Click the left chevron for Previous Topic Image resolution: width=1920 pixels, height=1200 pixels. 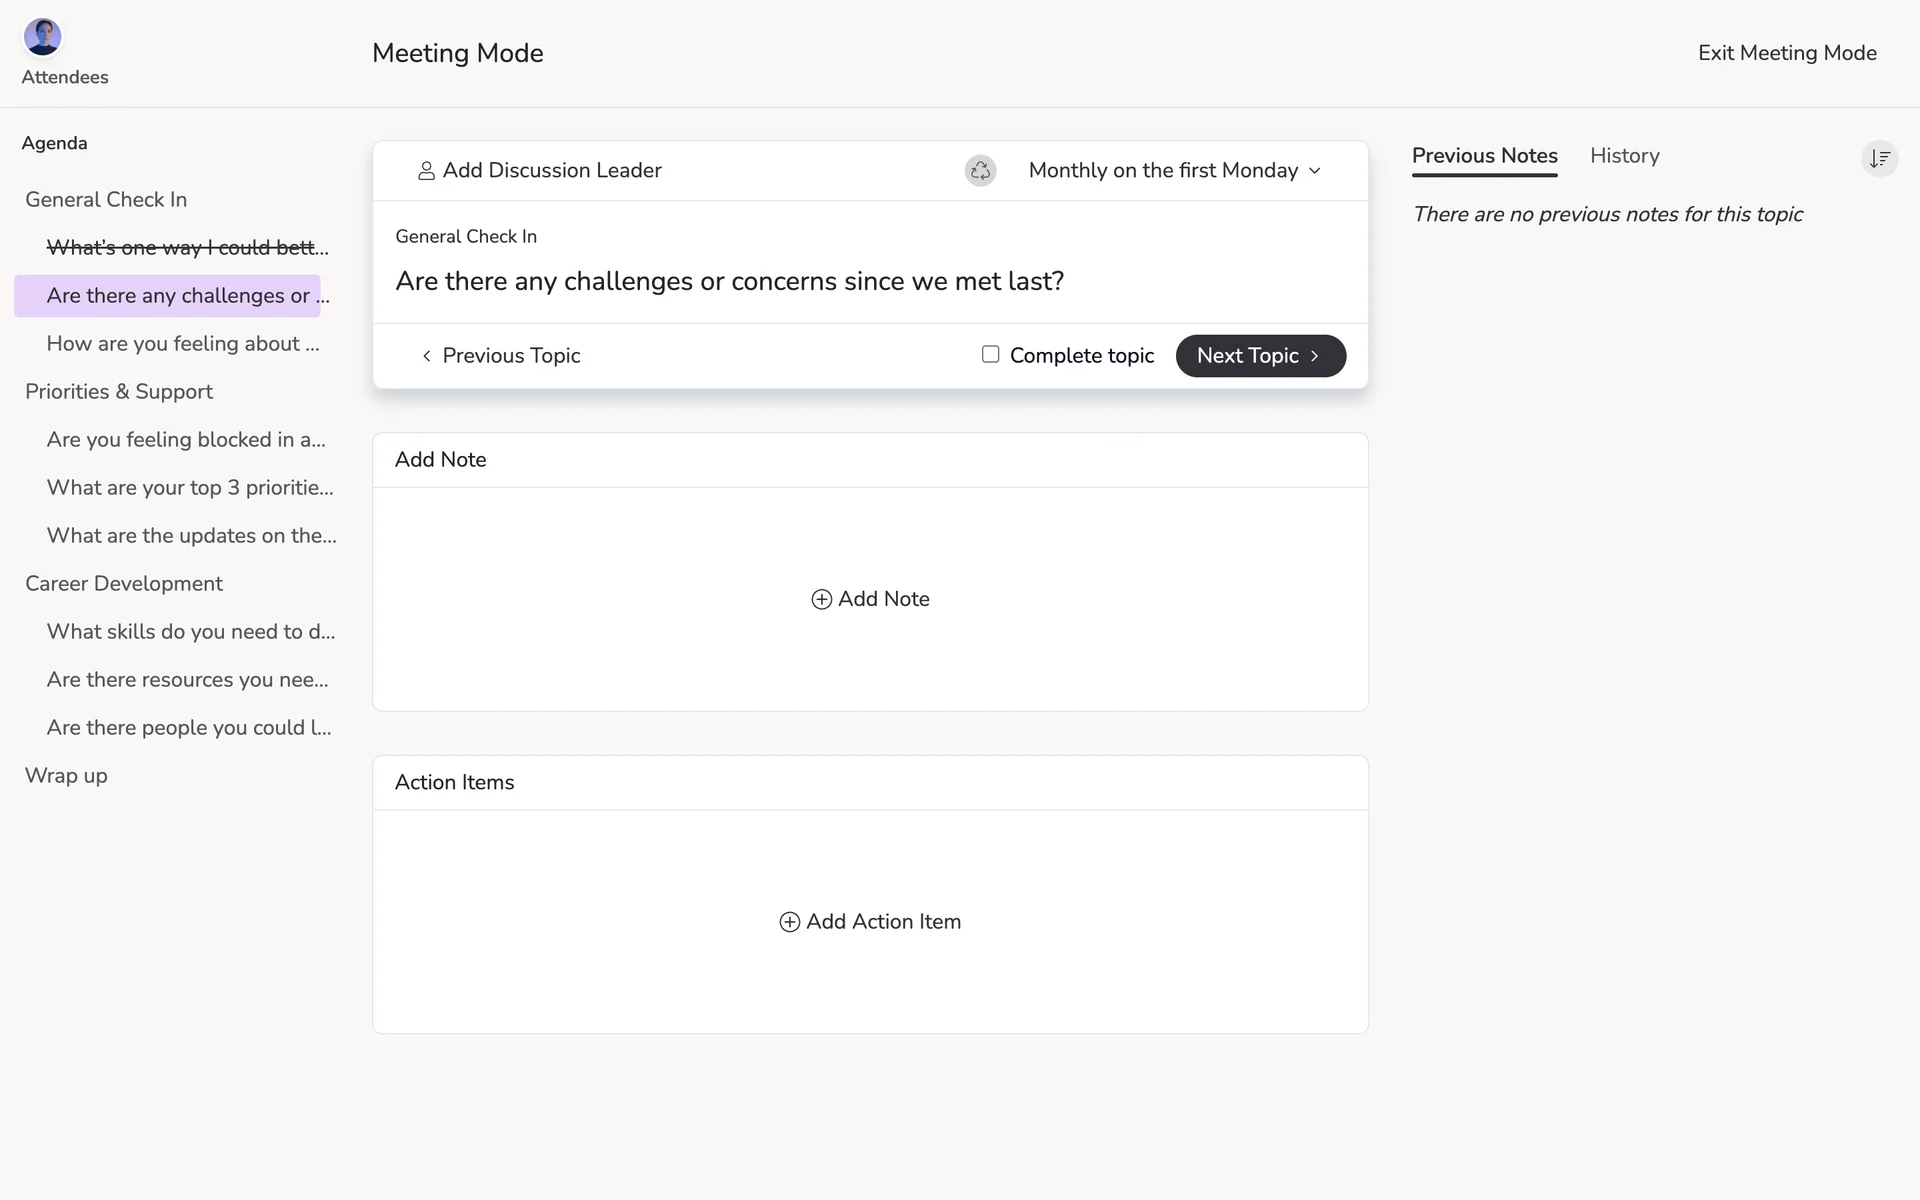pyautogui.click(x=427, y=356)
